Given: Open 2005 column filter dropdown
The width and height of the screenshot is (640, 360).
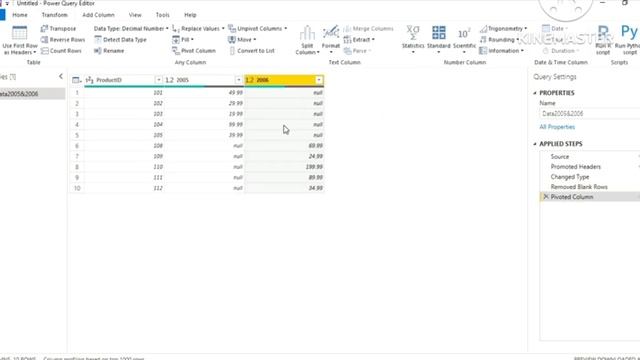Looking at the screenshot, I should coord(238,80).
